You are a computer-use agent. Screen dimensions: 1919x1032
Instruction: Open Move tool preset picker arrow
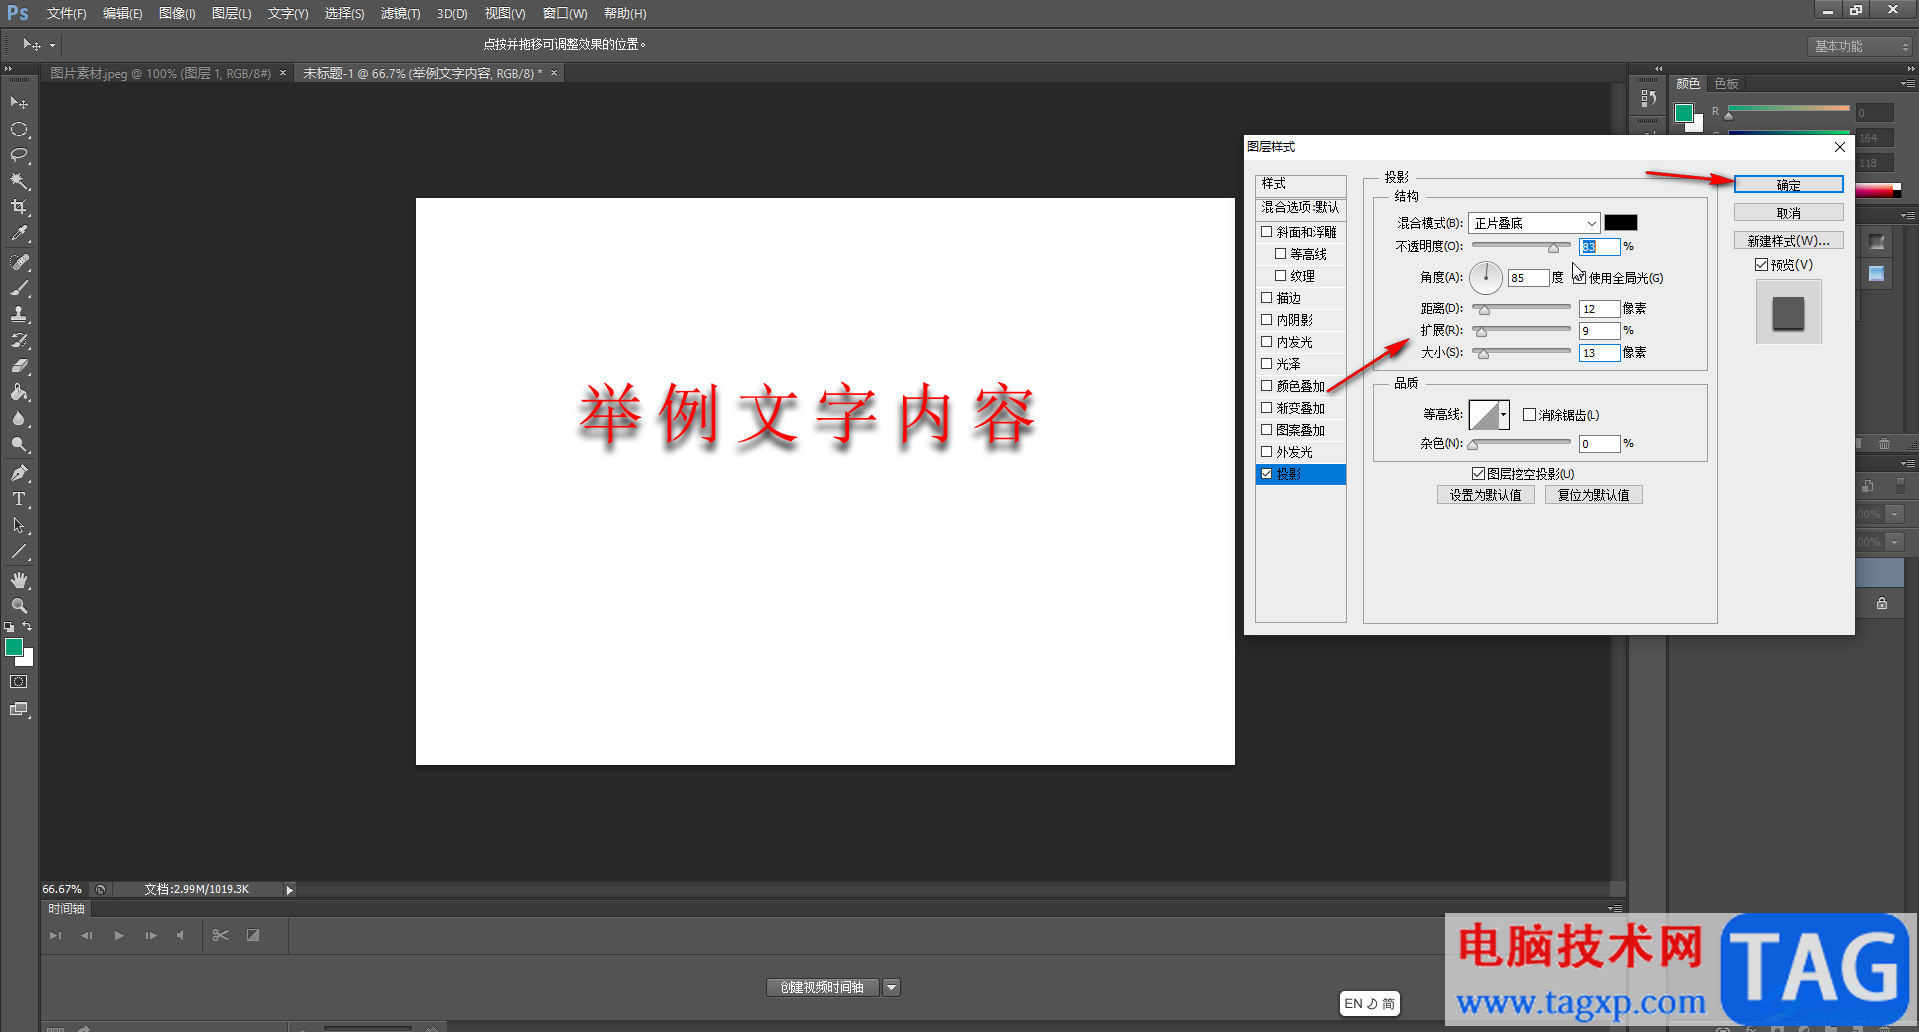pyautogui.click(x=53, y=45)
